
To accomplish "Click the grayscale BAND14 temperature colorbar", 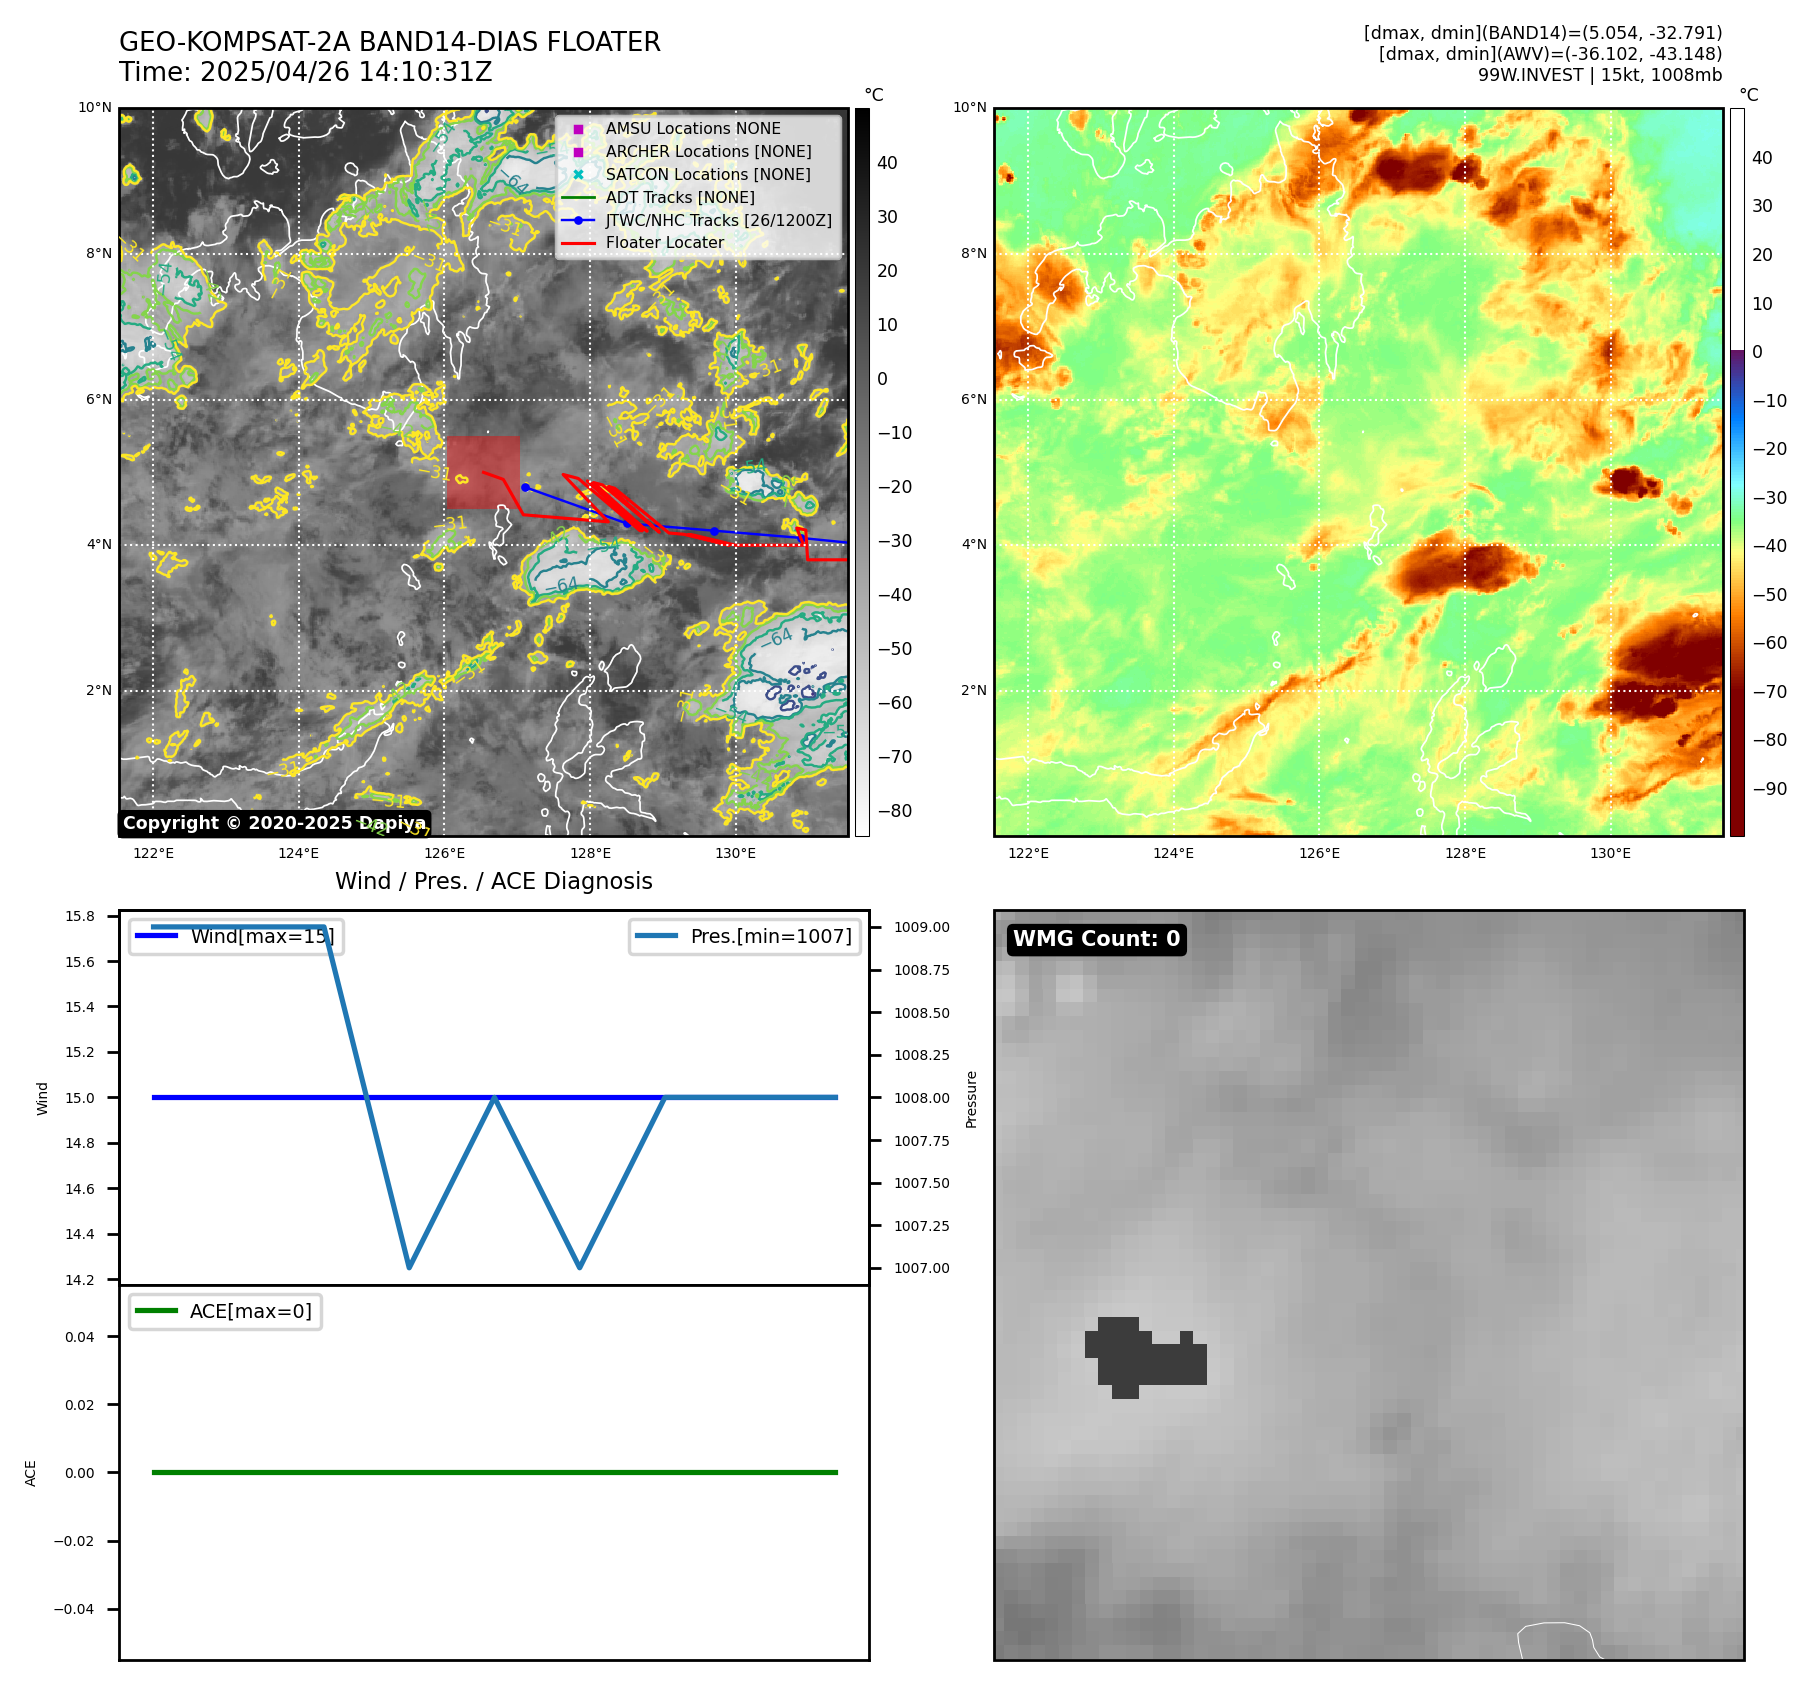I will (x=862, y=472).
